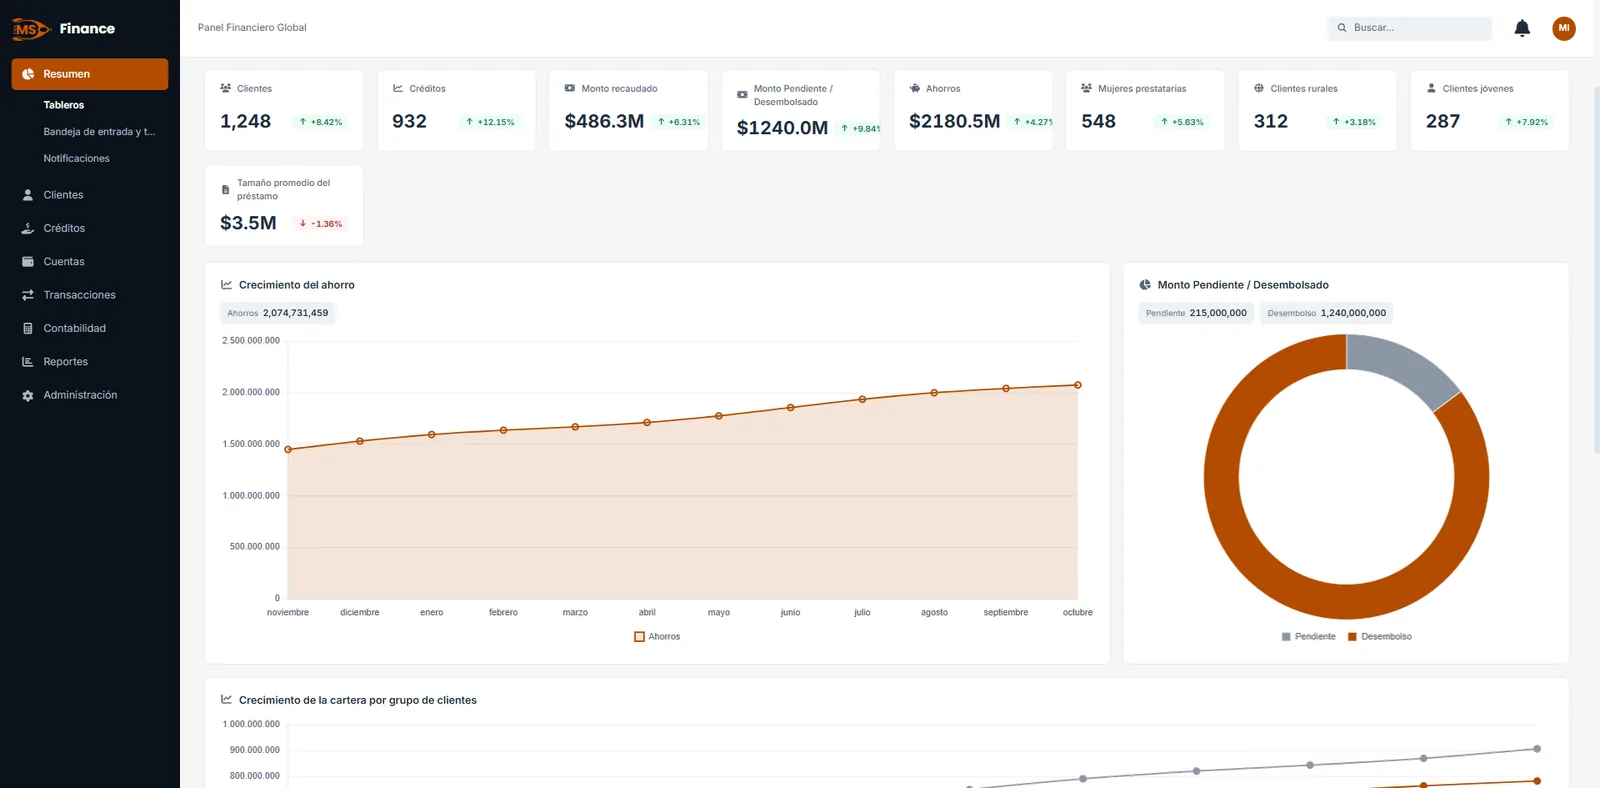Click the Monto recaudado money icon
This screenshot has width=1600, height=788.
570,88
